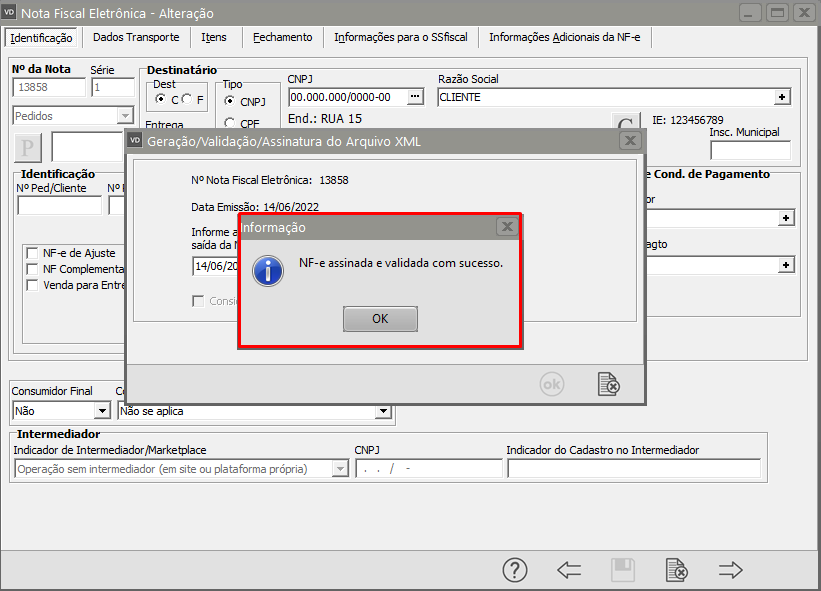The width and height of the screenshot is (821, 591).
Task: Select the CPF tipo radio button
Action: click(x=229, y=123)
